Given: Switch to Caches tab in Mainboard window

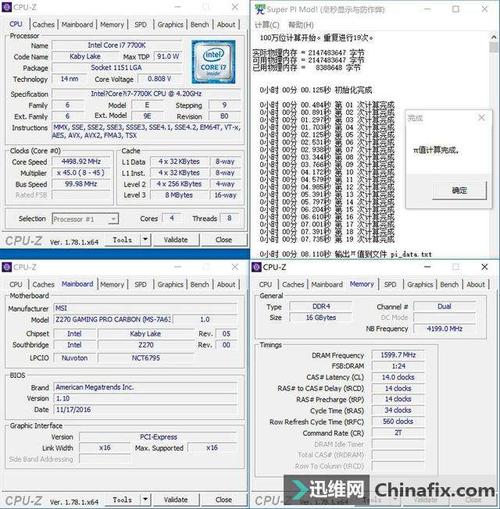Looking at the screenshot, I should (43, 284).
